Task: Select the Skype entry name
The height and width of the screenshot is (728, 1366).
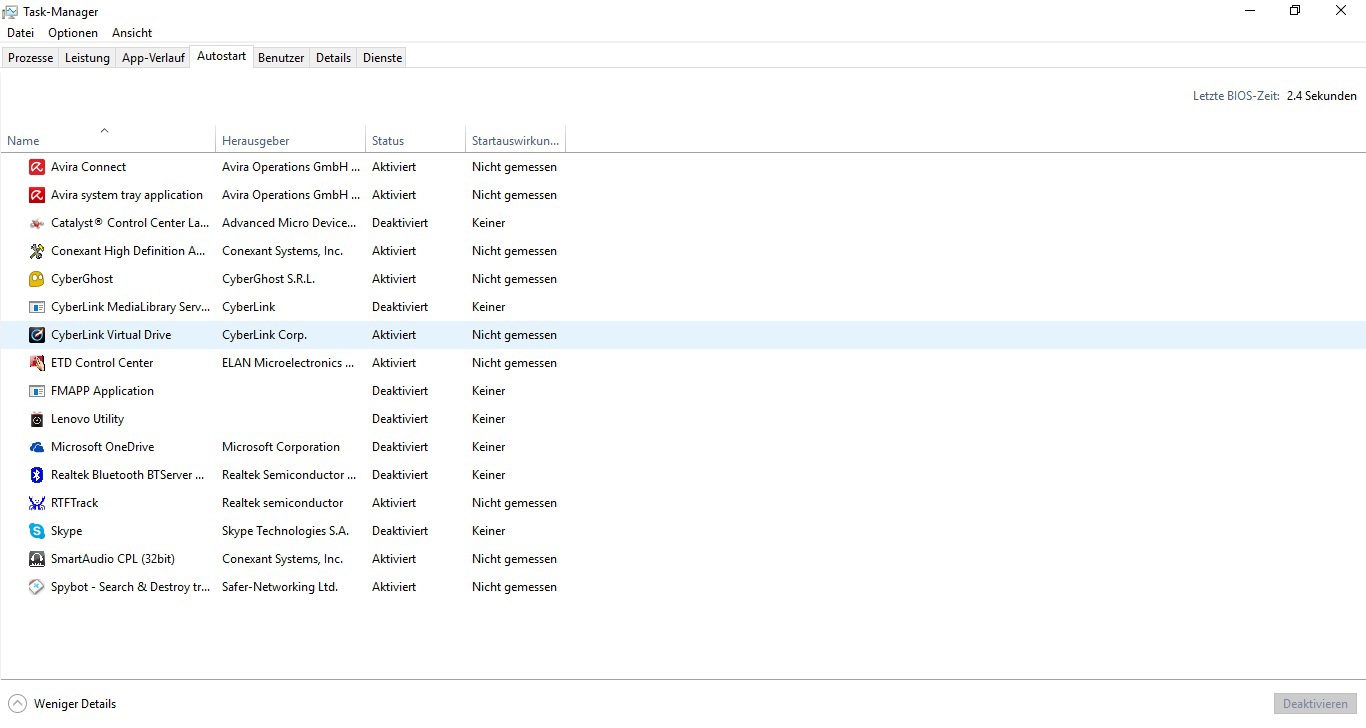Action: click(67, 531)
